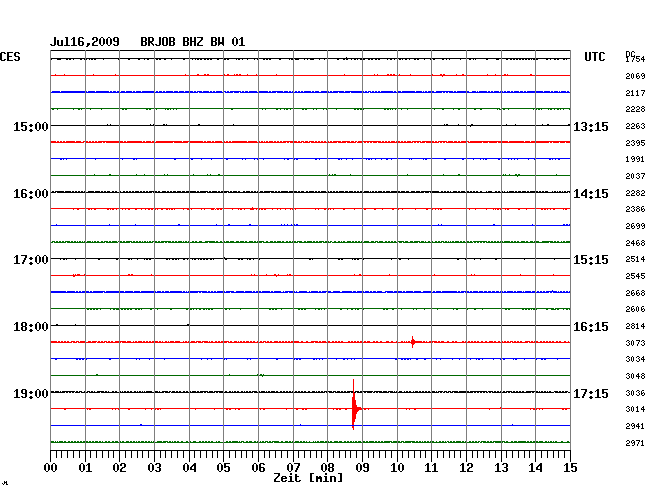Screen dimensions: 650x494
Task: Click the 15 minute axis label
Action: click(570, 467)
